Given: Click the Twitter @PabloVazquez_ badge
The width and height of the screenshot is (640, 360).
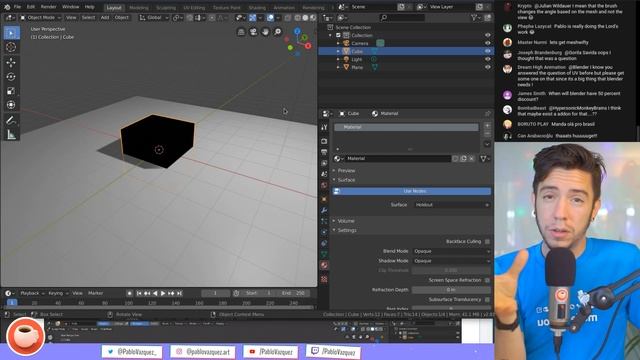Looking at the screenshot, I should pyautogui.click(x=132, y=351).
